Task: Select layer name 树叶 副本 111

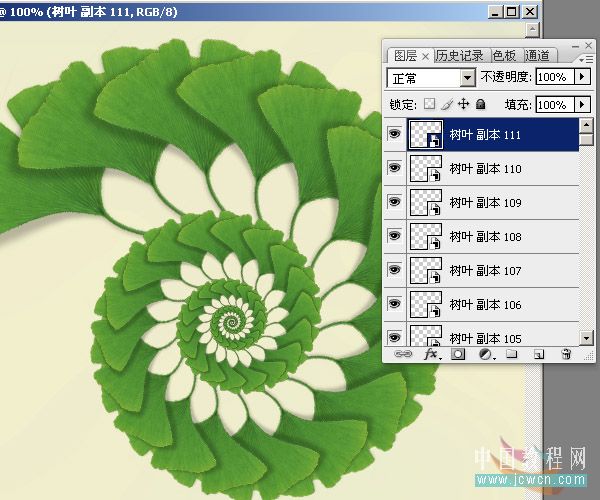Action: (485, 135)
